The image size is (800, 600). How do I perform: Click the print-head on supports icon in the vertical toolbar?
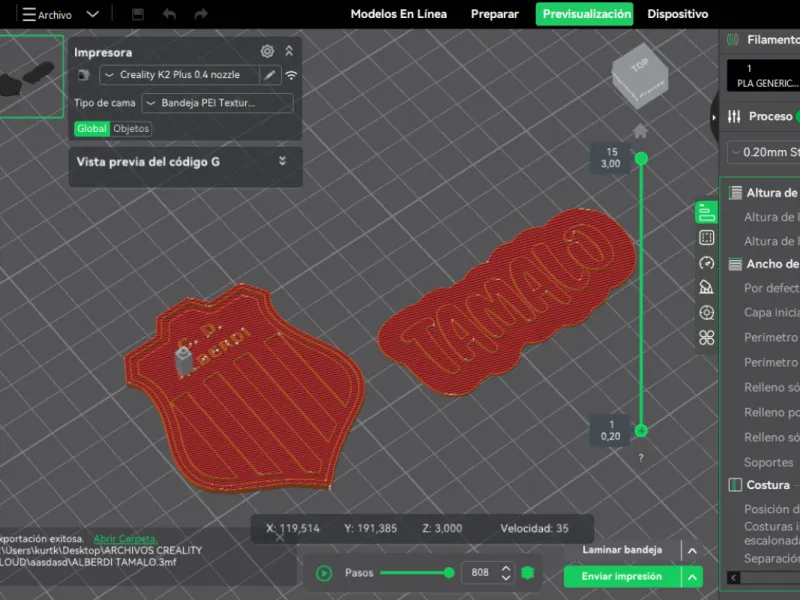coord(707,287)
